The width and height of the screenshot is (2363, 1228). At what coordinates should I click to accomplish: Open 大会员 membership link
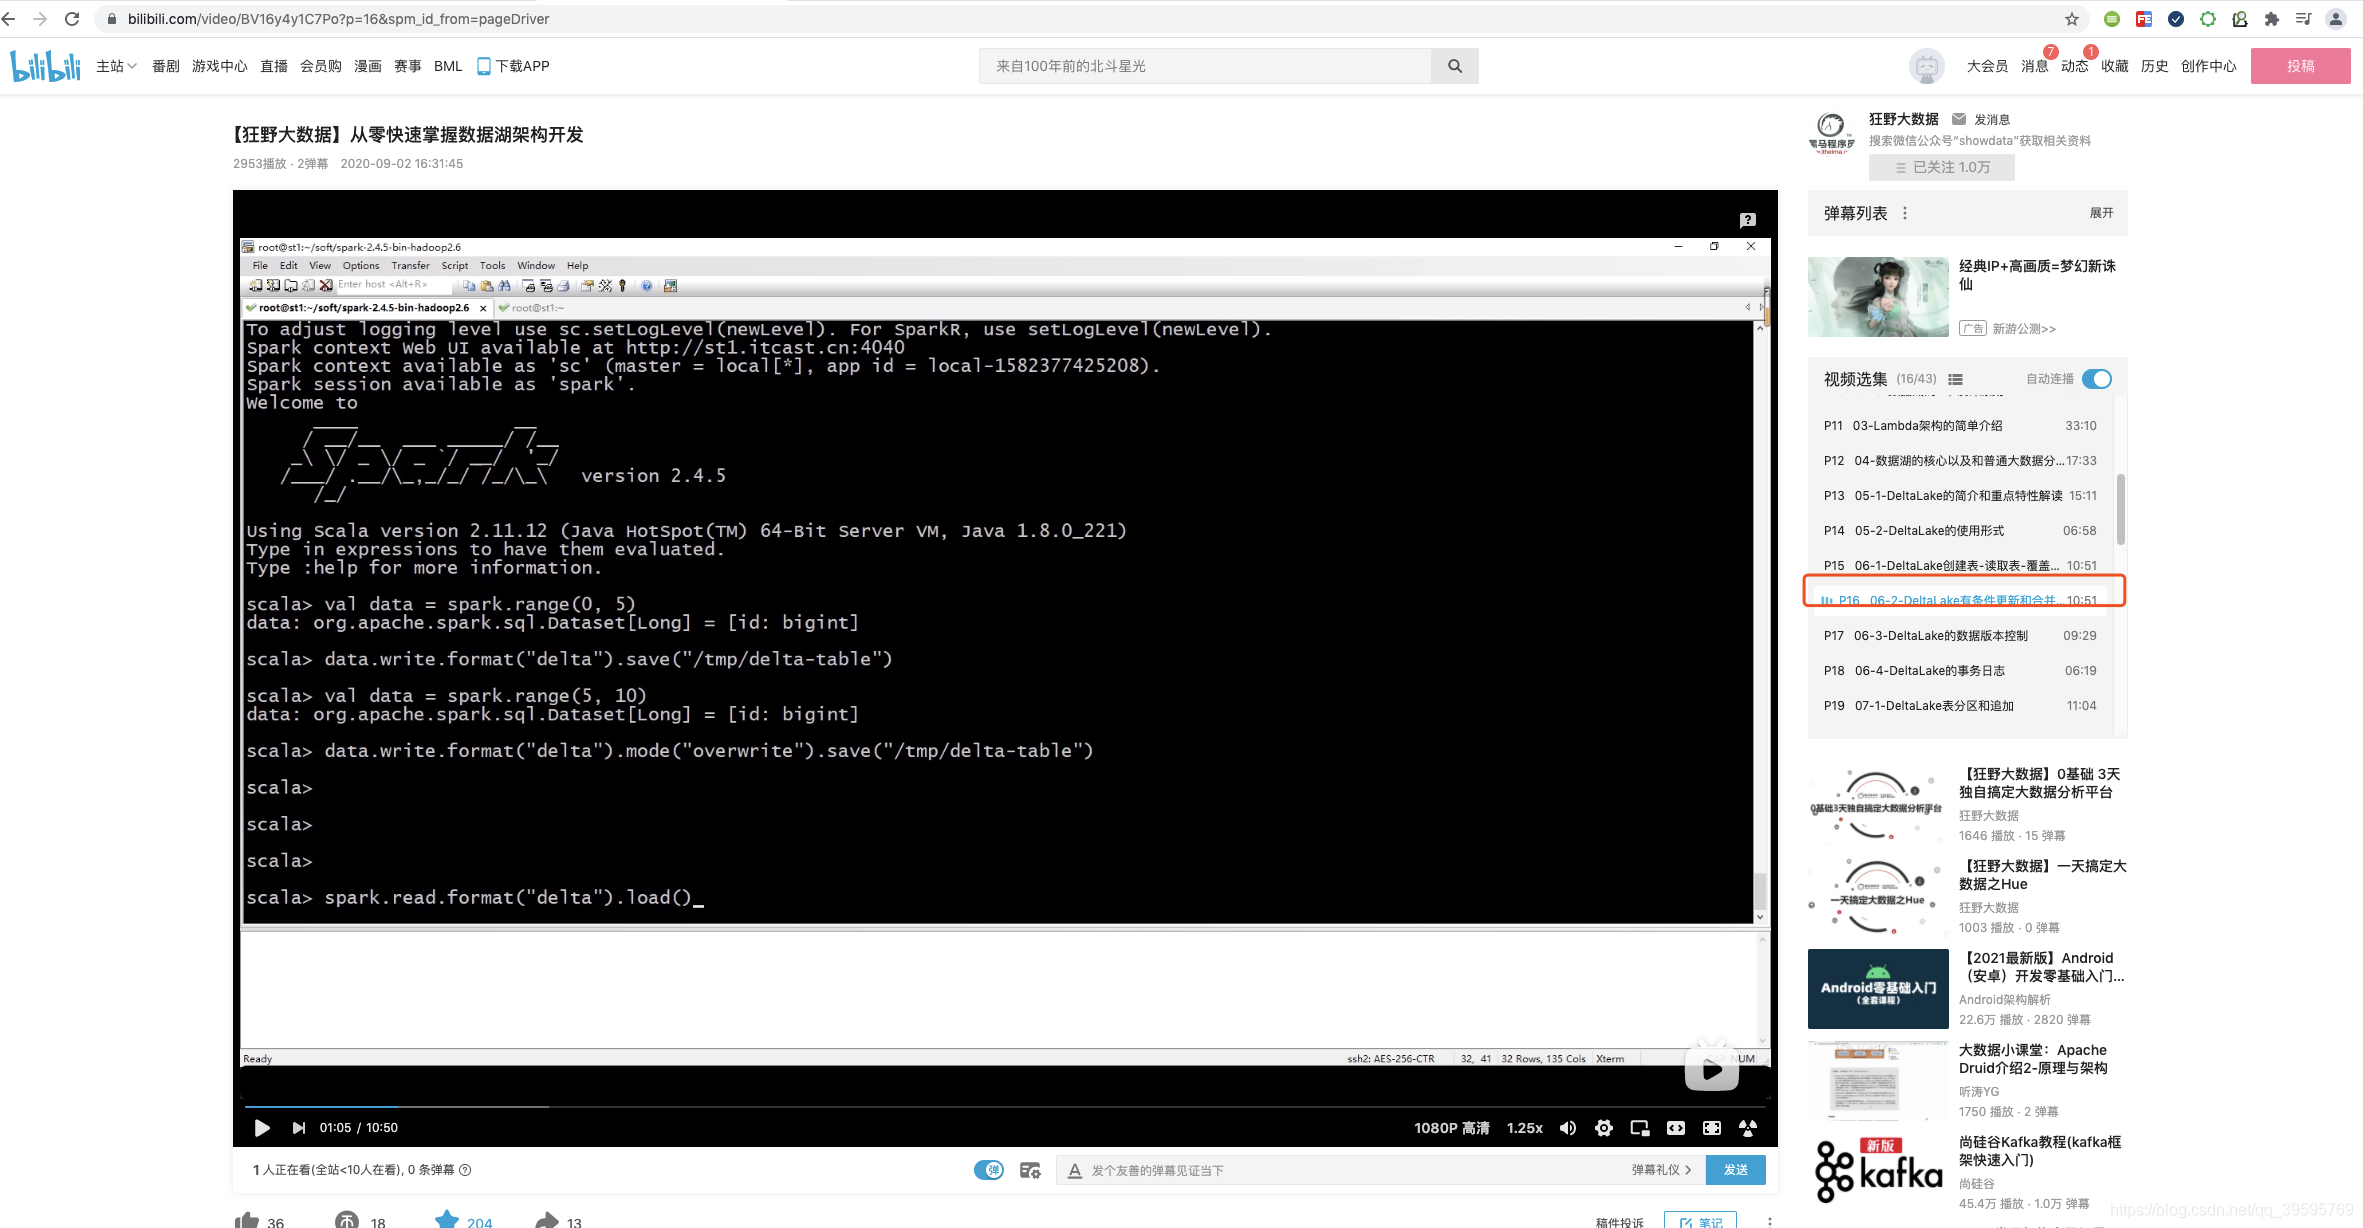coord(1987,66)
